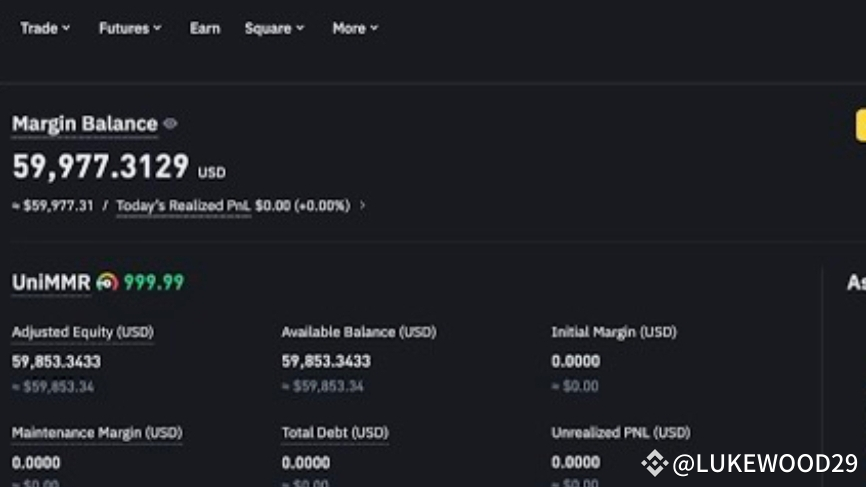The image size is (866, 487).
Task: Click the Initial Margin (USD) label
Action: (x=614, y=331)
